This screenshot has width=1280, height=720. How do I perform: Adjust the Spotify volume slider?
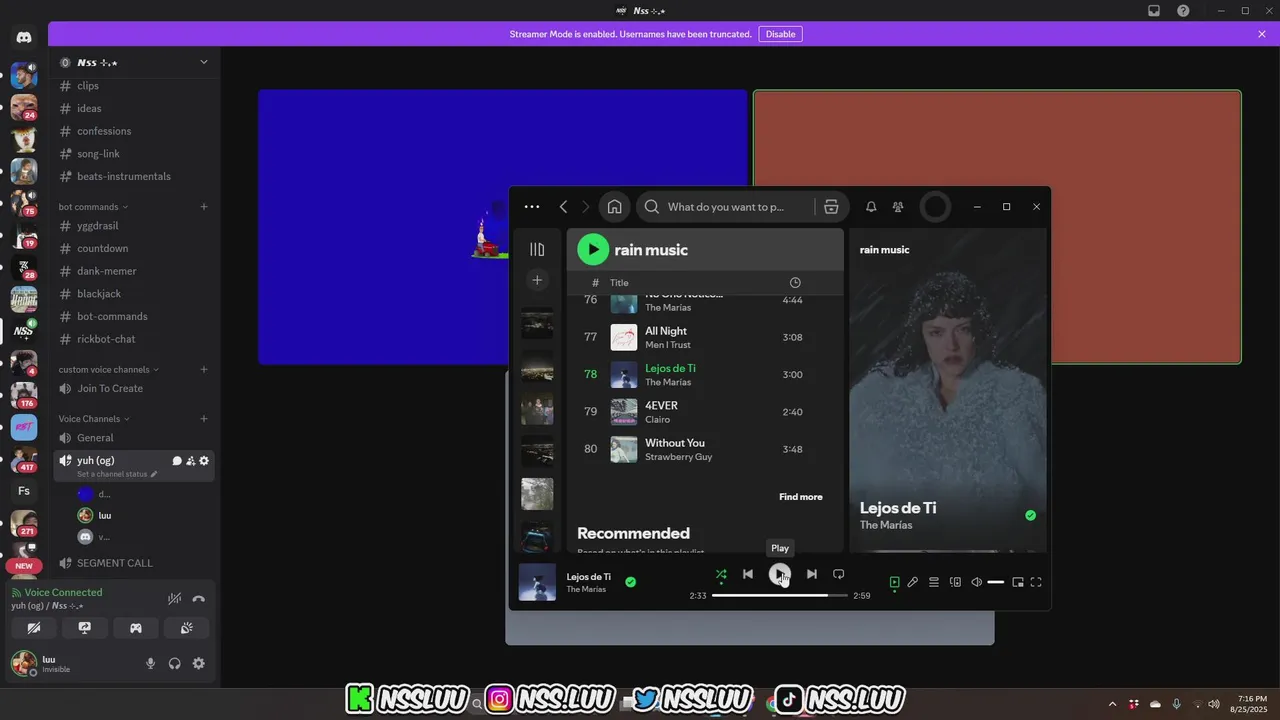(x=995, y=582)
